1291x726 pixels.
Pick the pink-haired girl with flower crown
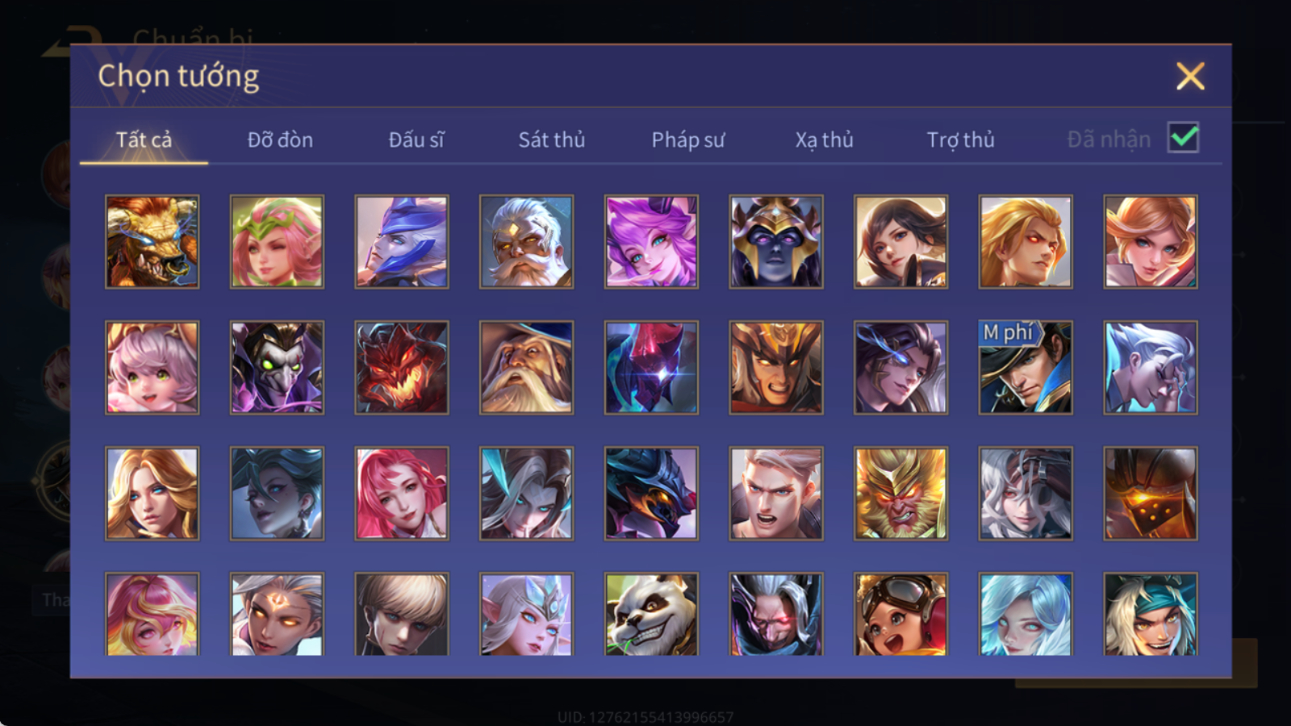[277, 241]
